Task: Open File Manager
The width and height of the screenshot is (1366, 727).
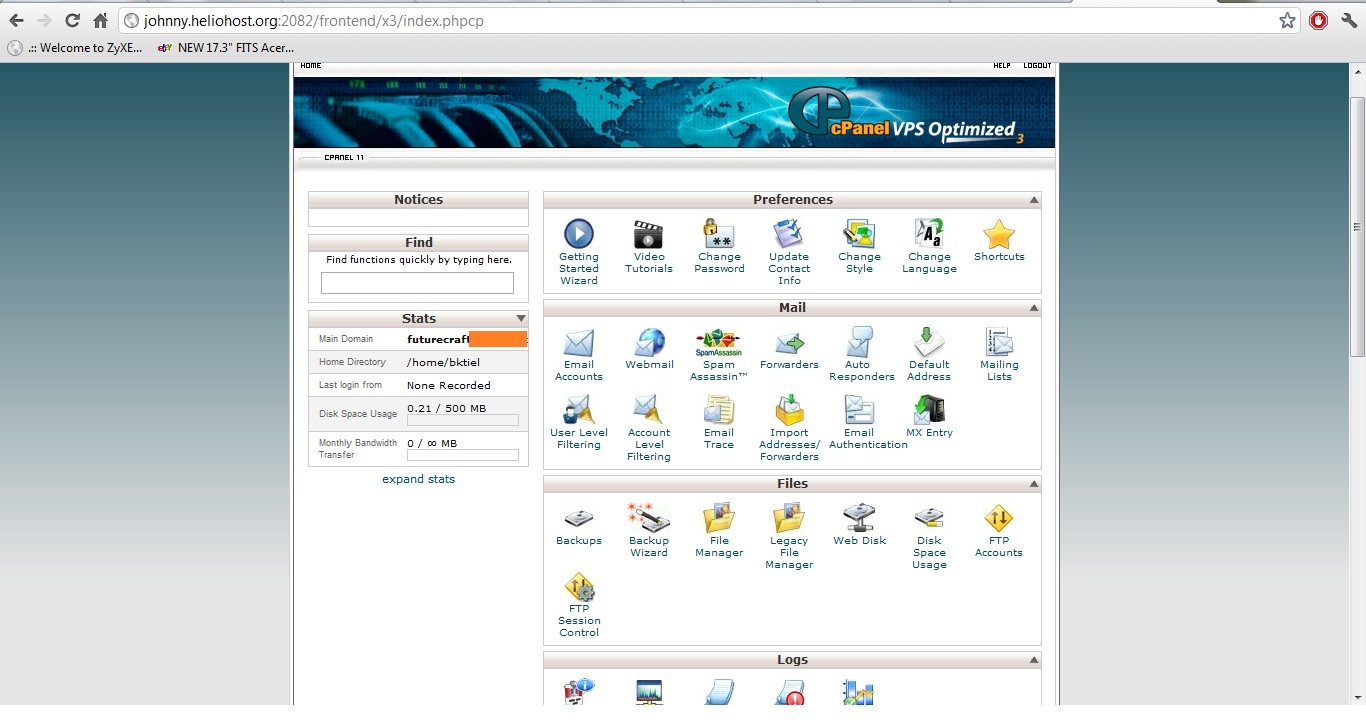Action: point(719,531)
